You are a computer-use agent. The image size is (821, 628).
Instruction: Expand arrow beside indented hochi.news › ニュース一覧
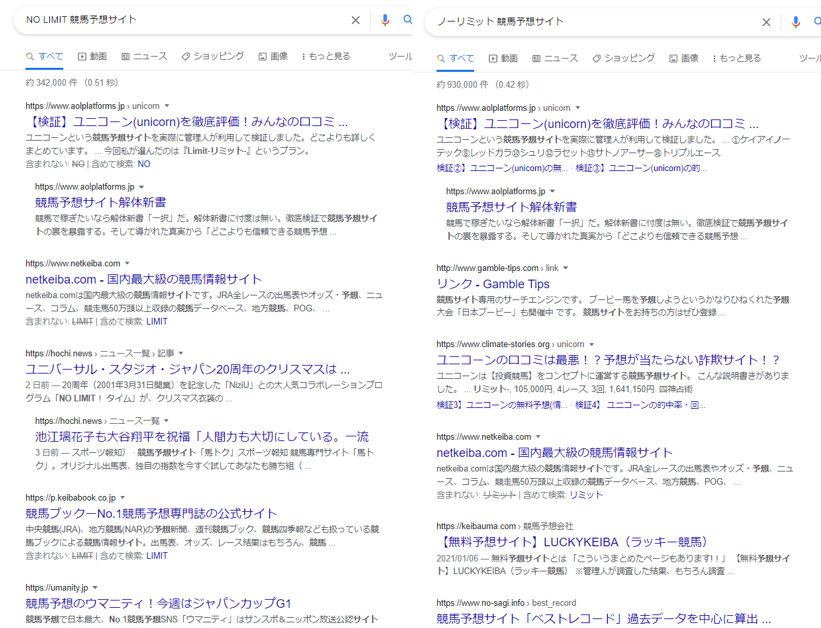point(167,421)
